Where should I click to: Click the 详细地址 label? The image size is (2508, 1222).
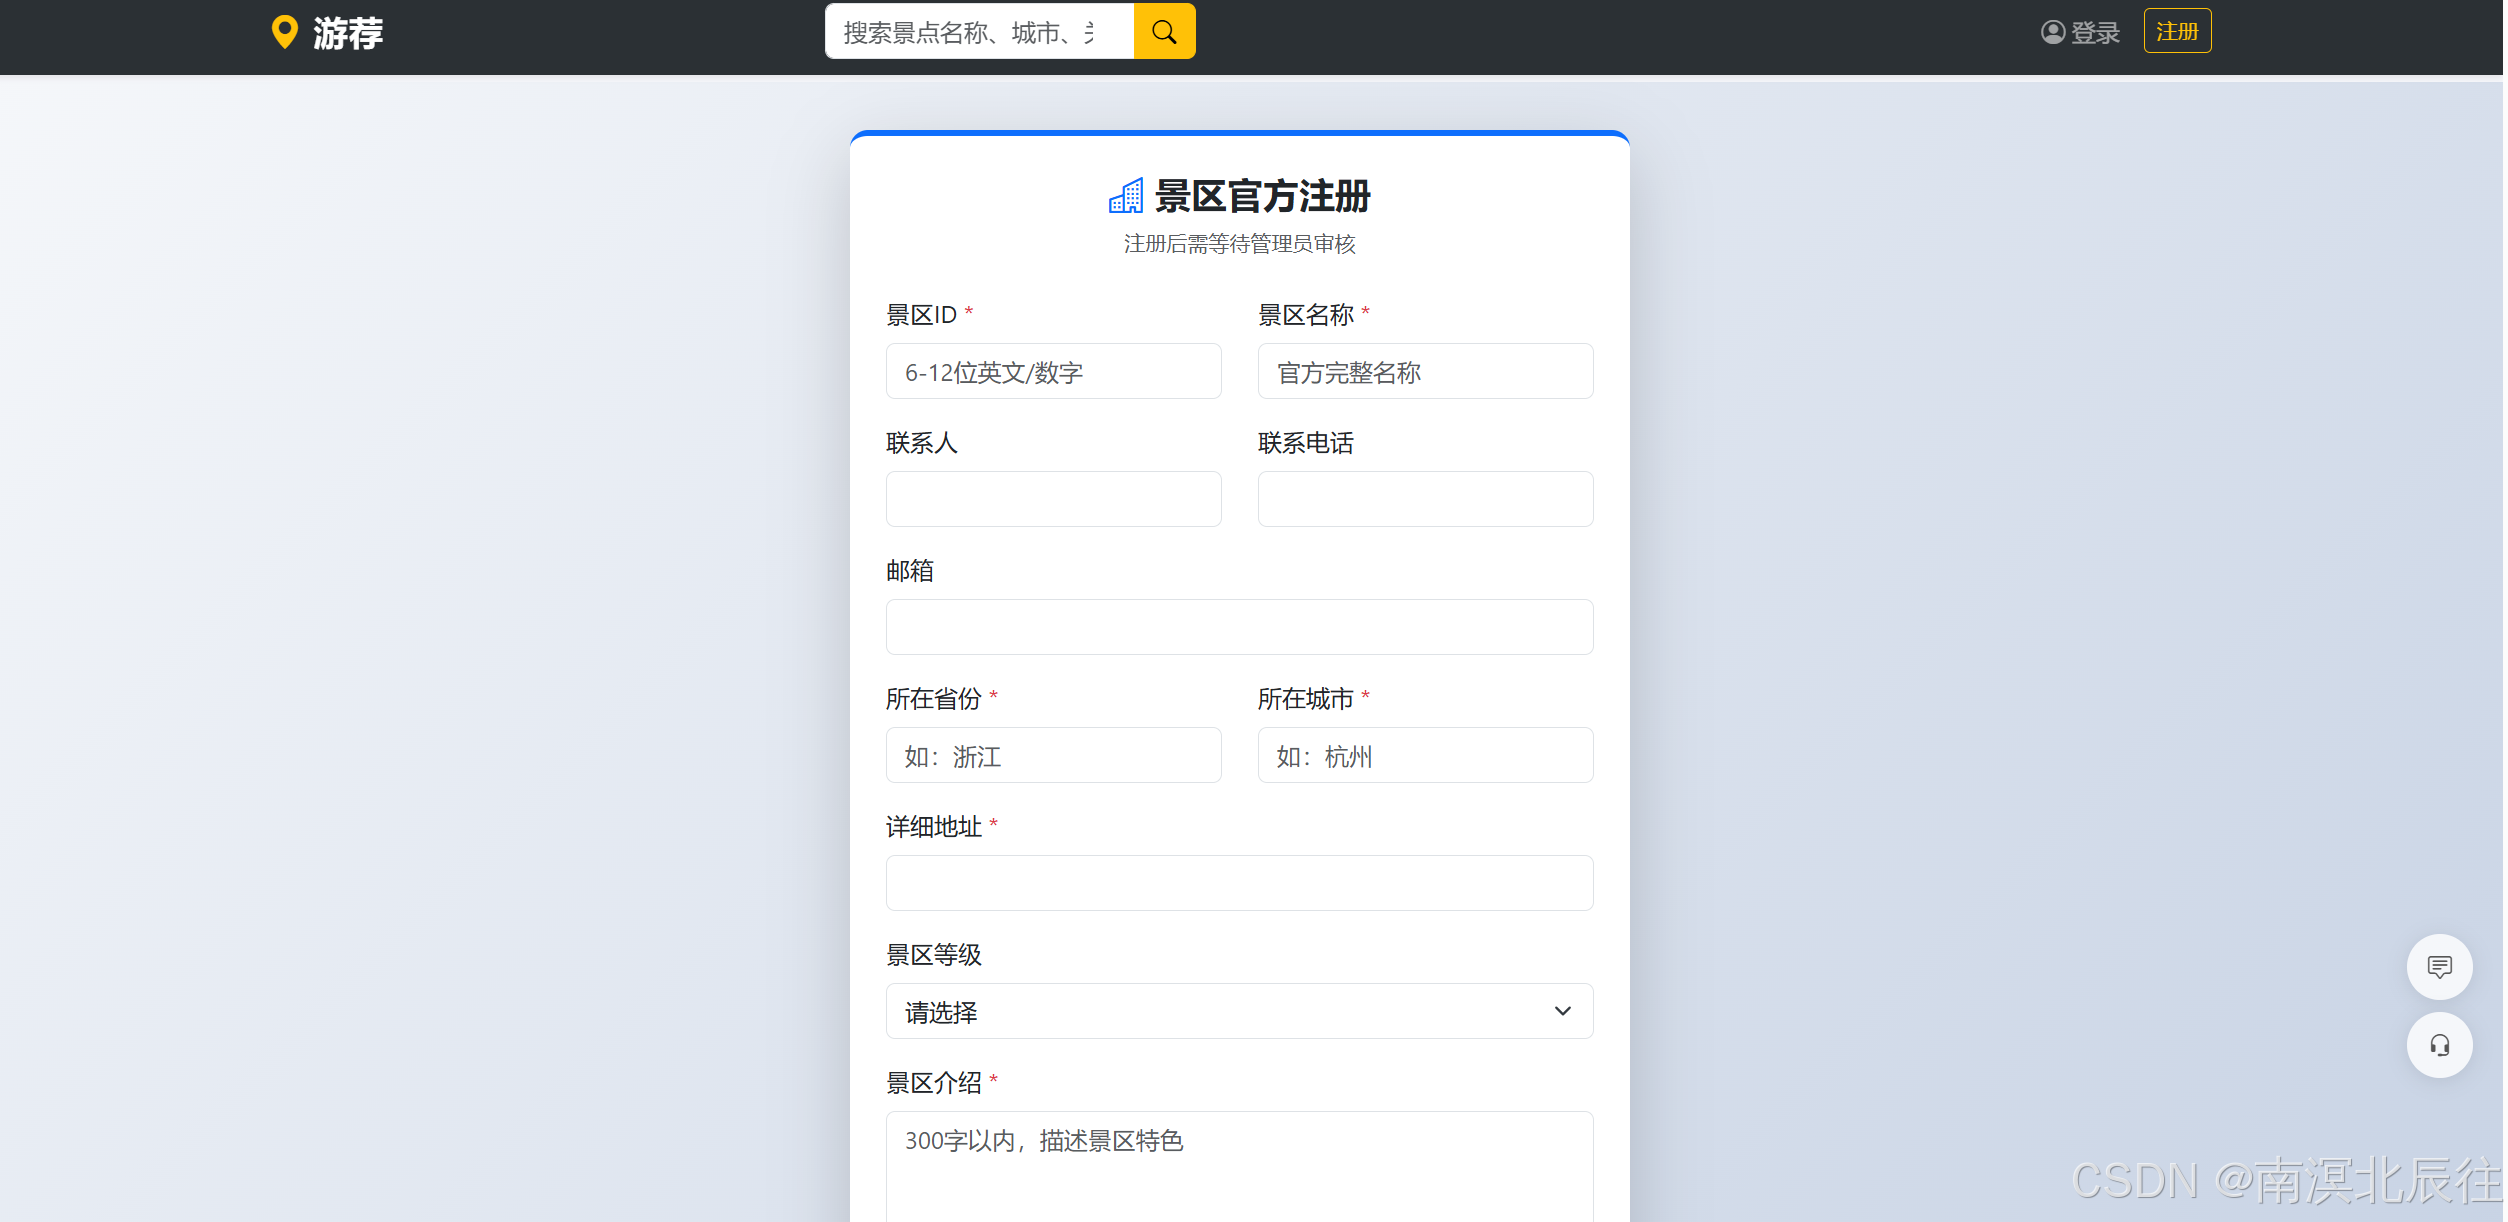933,827
